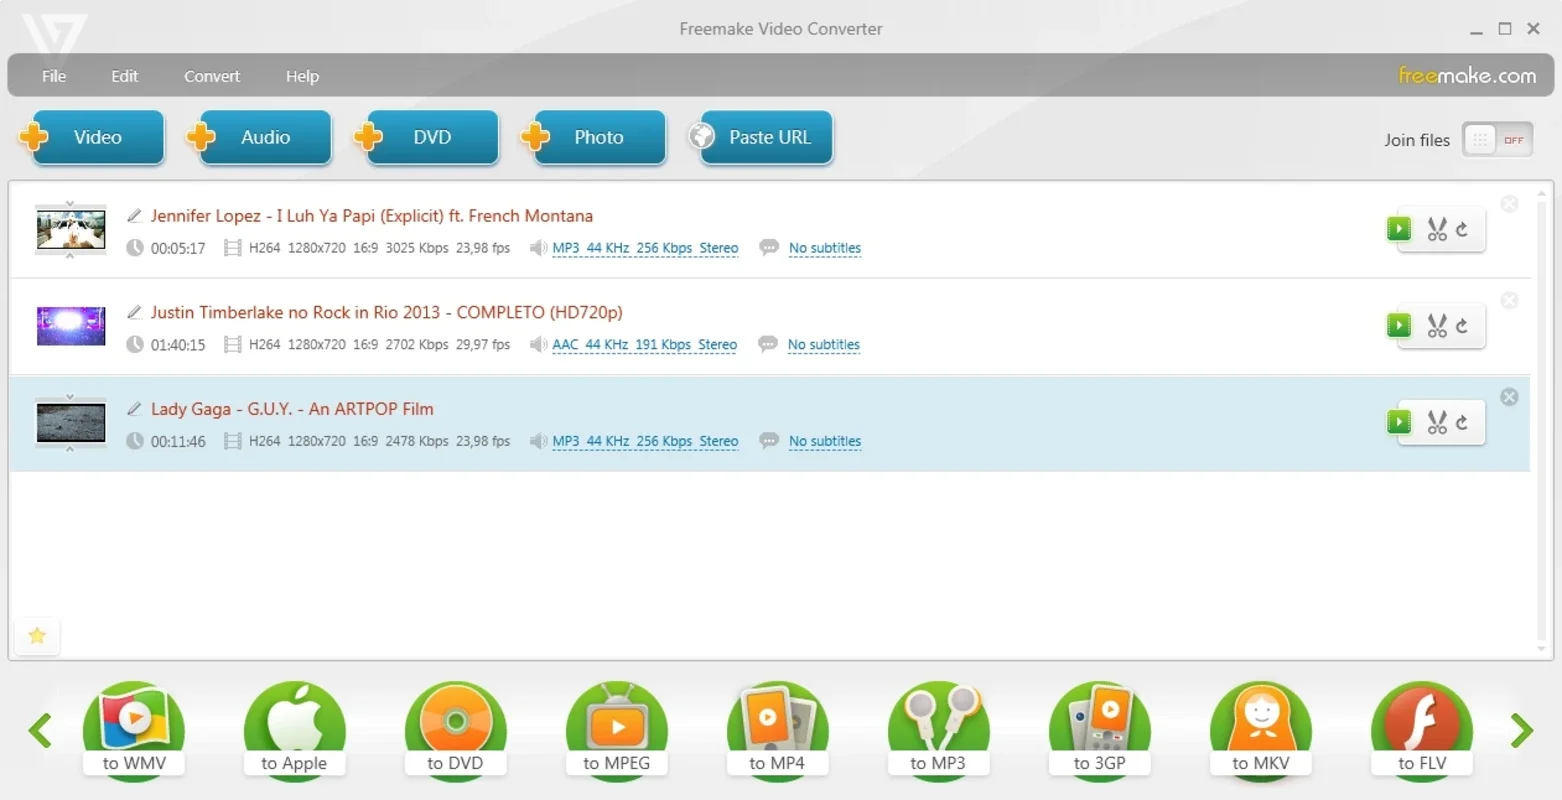This screenshot has width=1562, height=800.
Task: Select the Justin Timberlake video thumbnail
Action: (71, 326)
